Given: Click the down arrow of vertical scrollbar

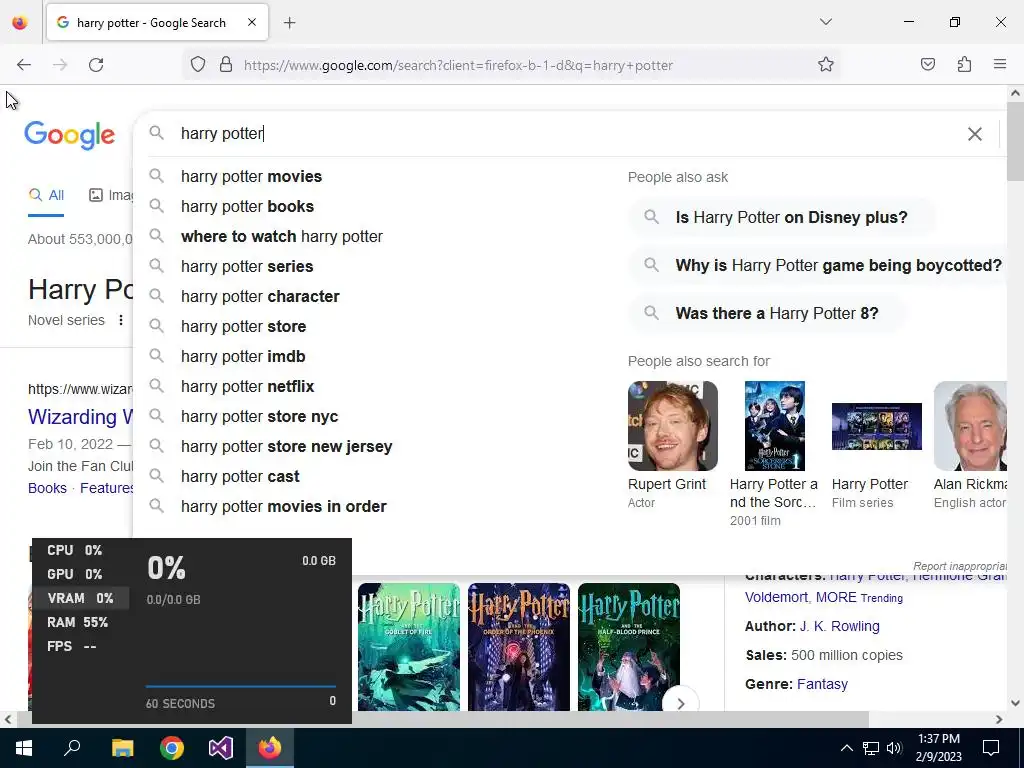Looking at the screenshot, I should tap(1016, 703).
